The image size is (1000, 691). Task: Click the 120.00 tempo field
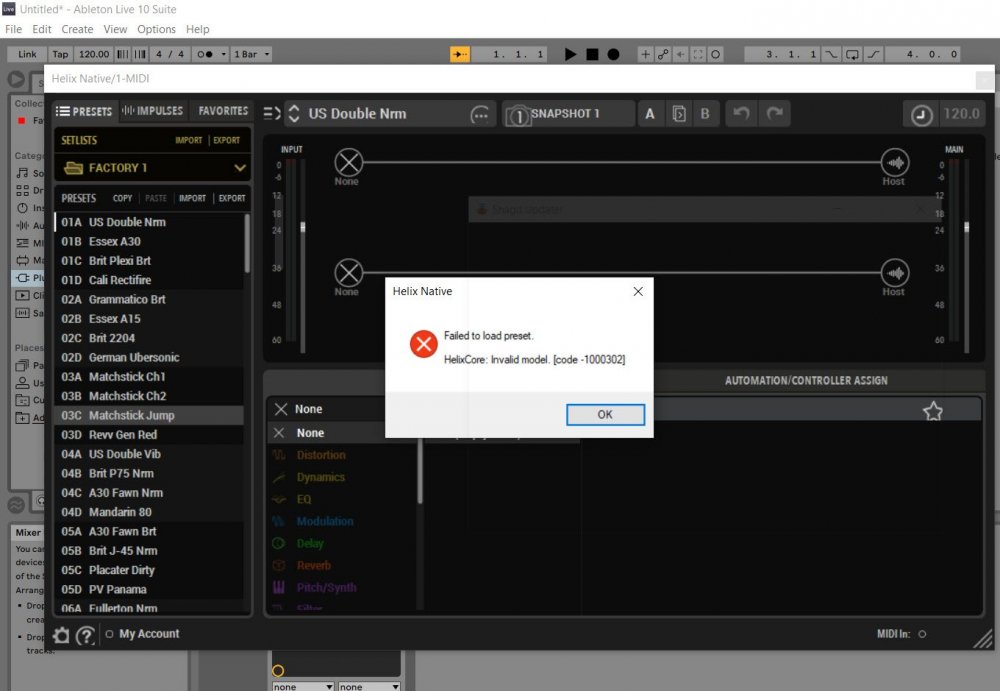[94, 54]
